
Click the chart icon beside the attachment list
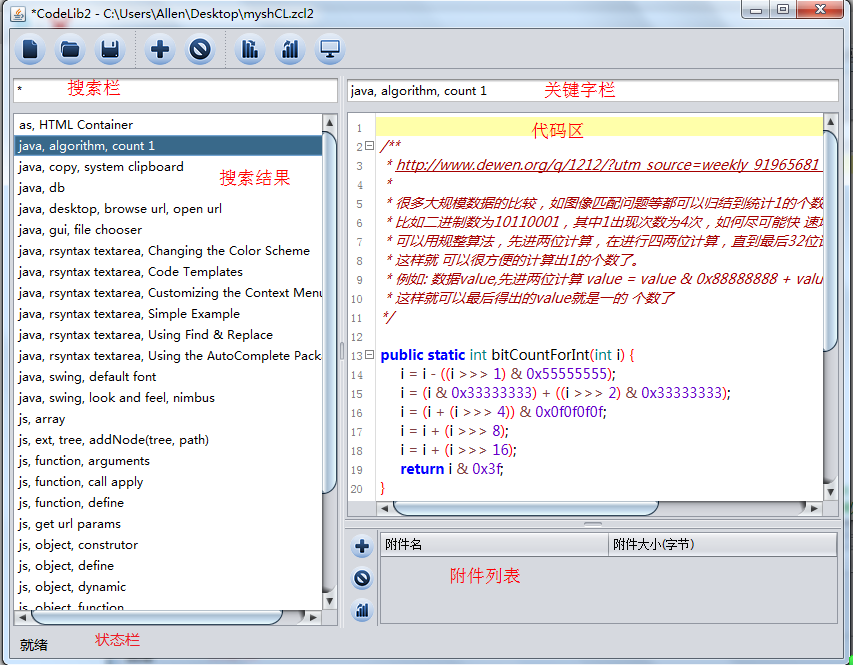(362, 610)
